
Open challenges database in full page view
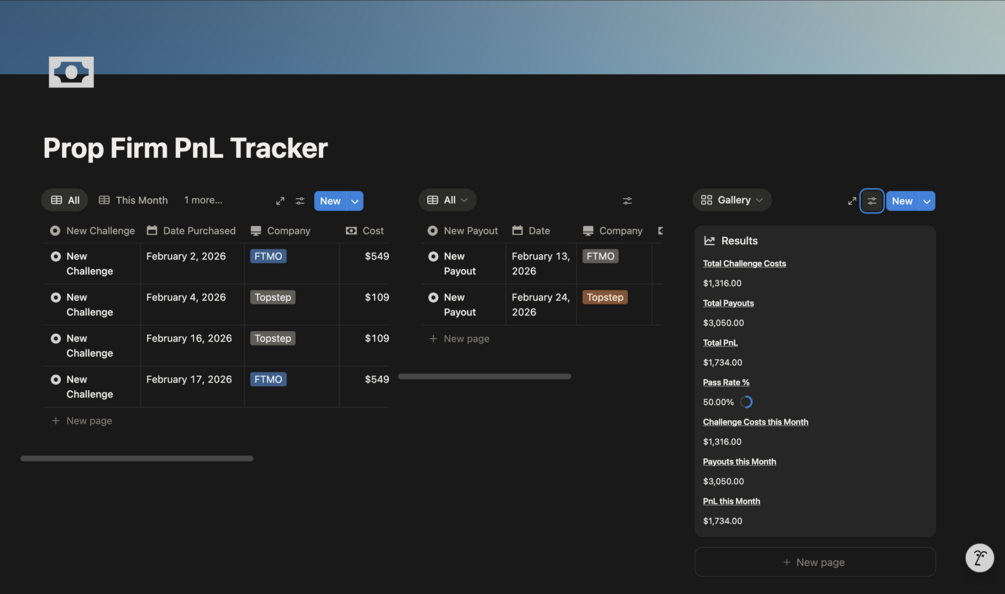click(280, 201)
